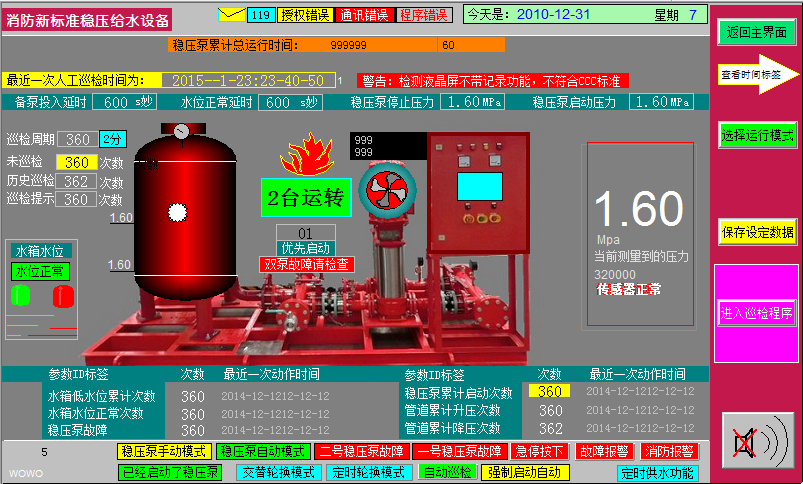Click the white arrow 查看时间标签
Image resolution: width=803 pixels, height=484 pixels.
(x=756, y=75)
